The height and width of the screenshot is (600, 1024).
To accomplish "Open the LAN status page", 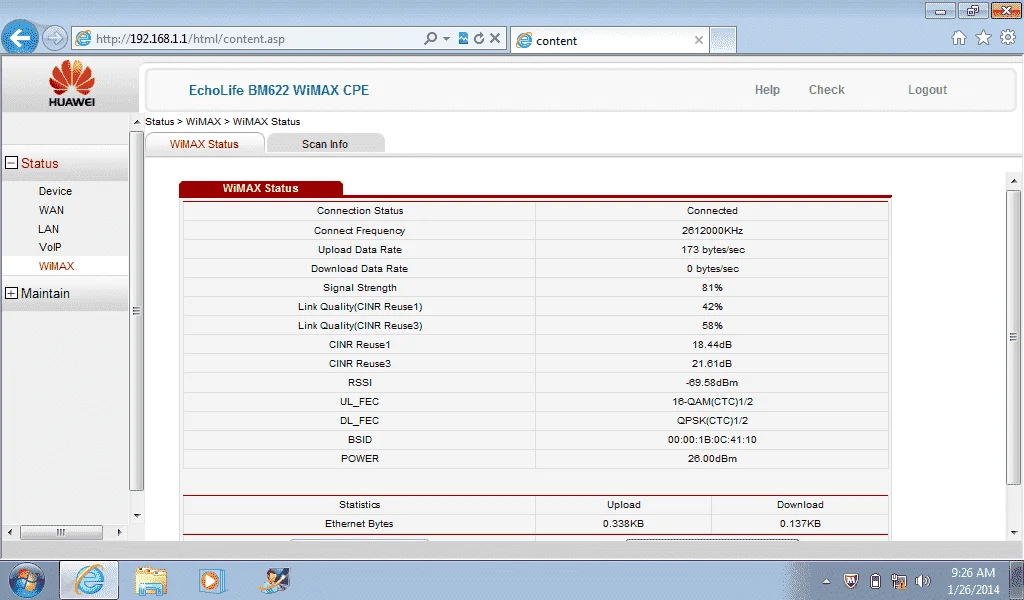I will click(x=48, y=229).
